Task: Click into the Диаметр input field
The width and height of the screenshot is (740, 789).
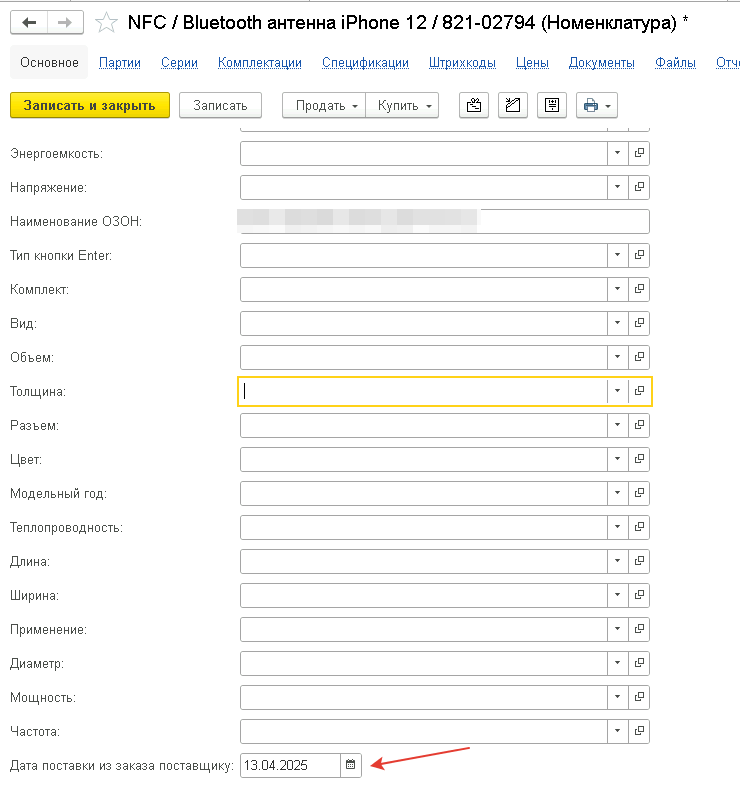Action: click(424, 663)
